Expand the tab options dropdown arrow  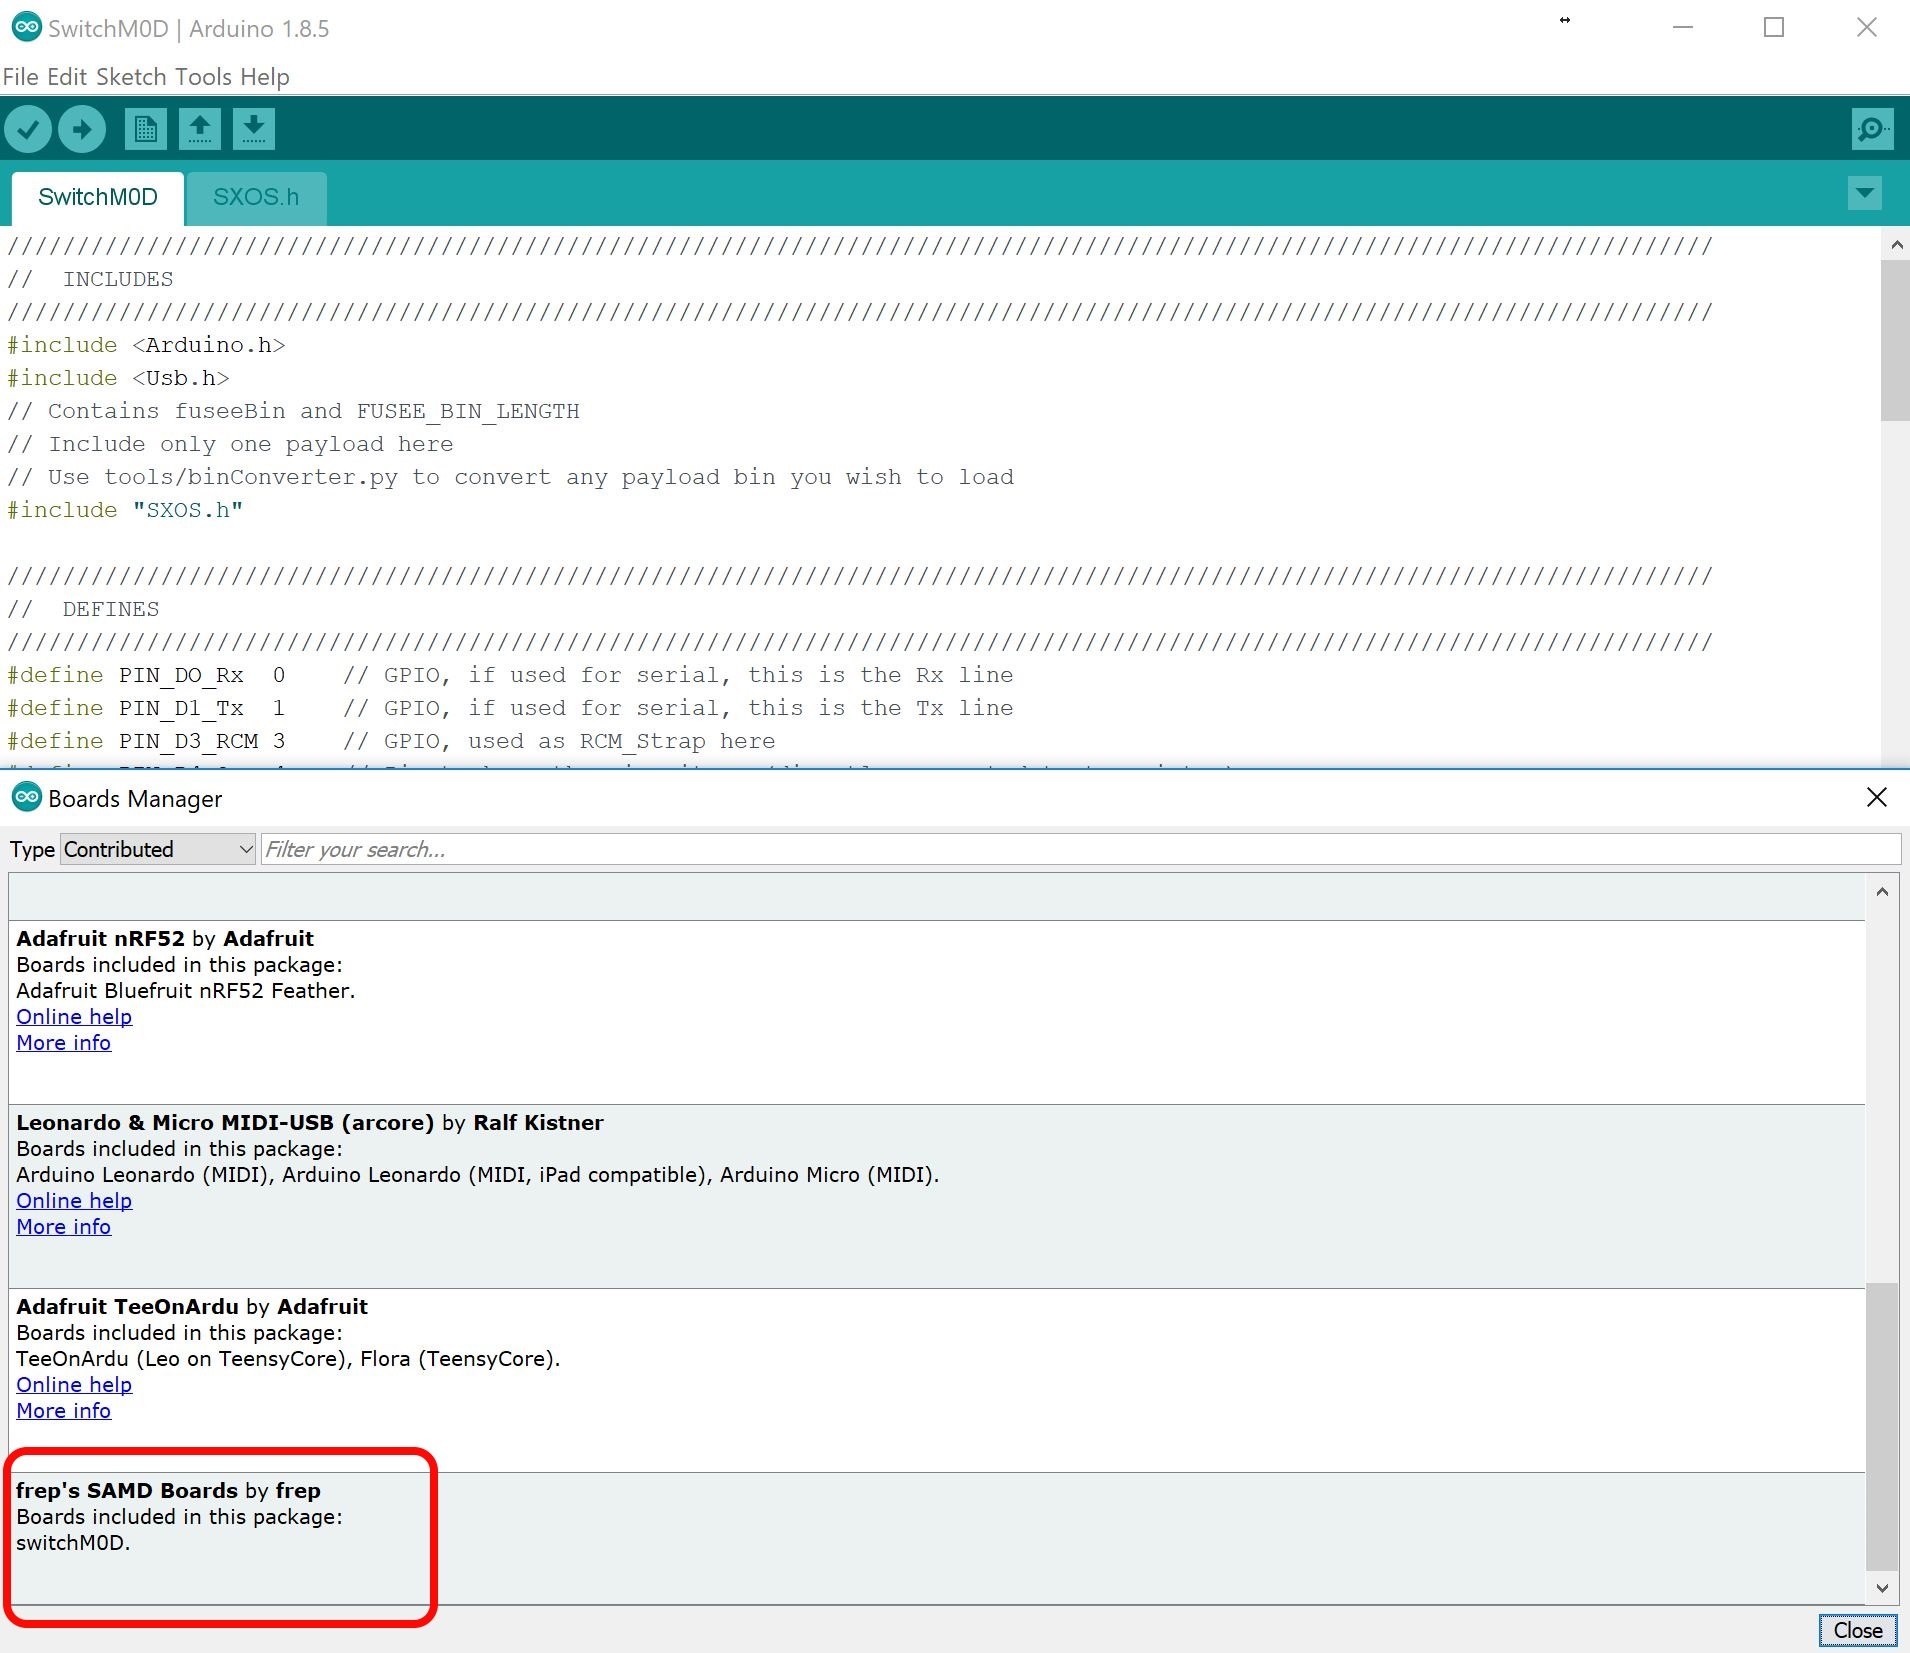click(1865, 193)
